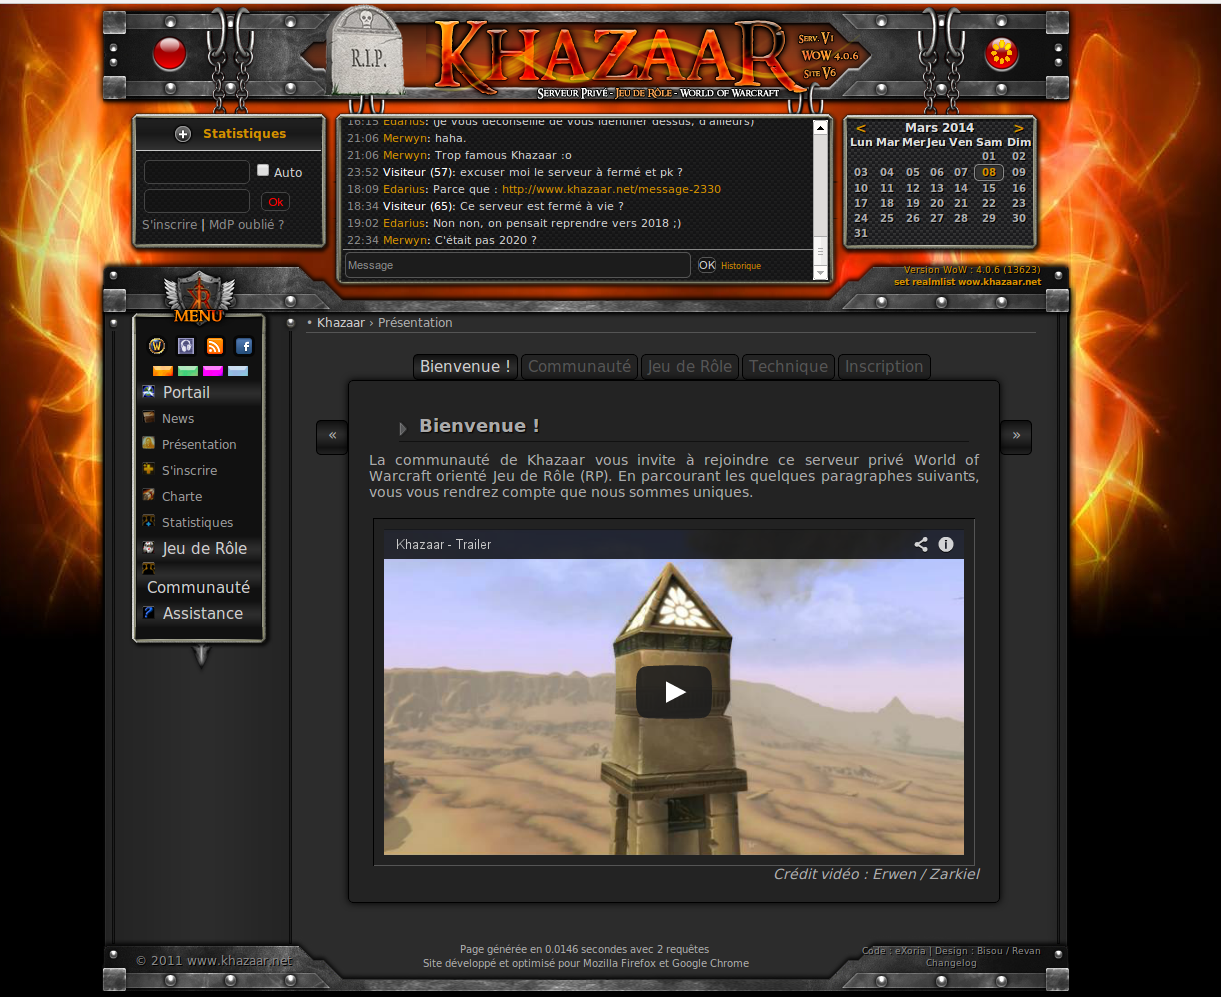This screenshot has height=997, width=1221.
Task: Switch to the Jeu de Rôle tab
Action: (x=690, y=367)
